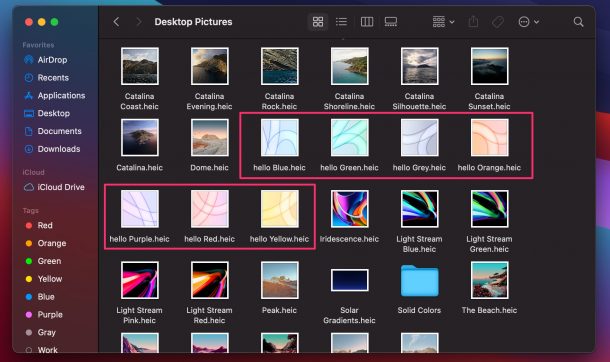Open Downloads in the sidebar
Image resolution: width=610 pixels, height=362 pixels.
click(52, 149)
